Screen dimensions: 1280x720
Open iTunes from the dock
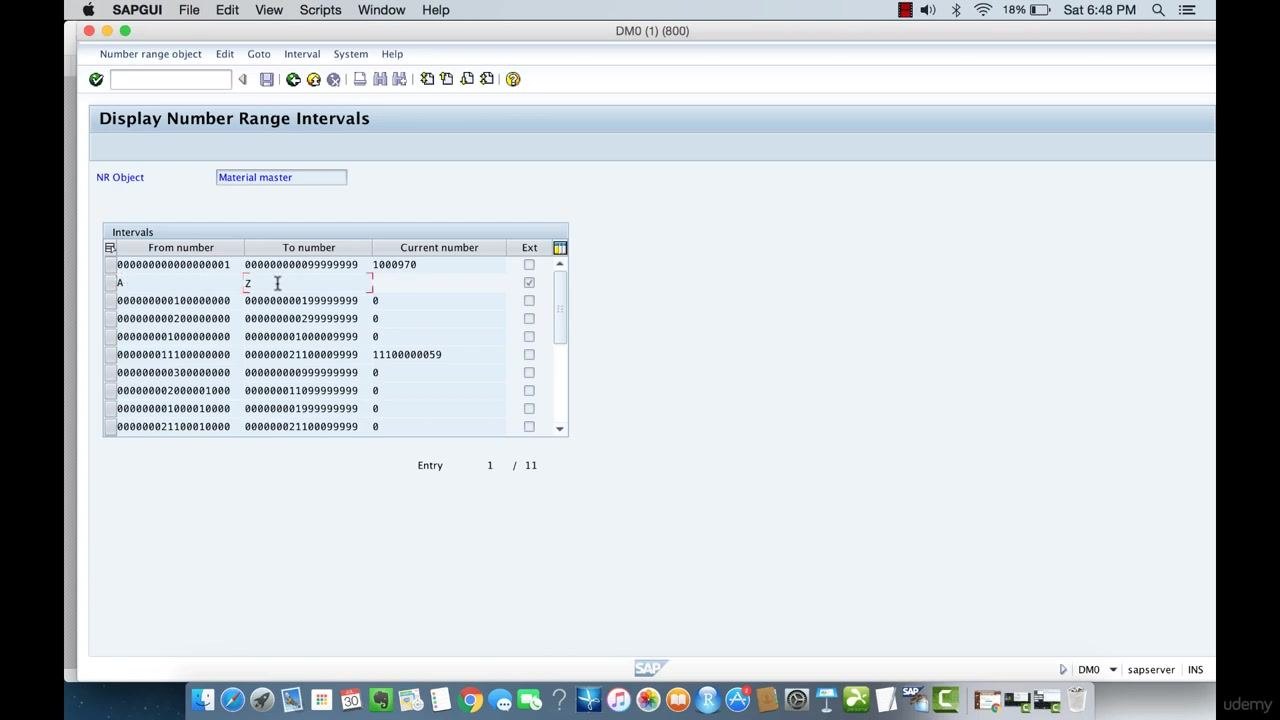618,699
